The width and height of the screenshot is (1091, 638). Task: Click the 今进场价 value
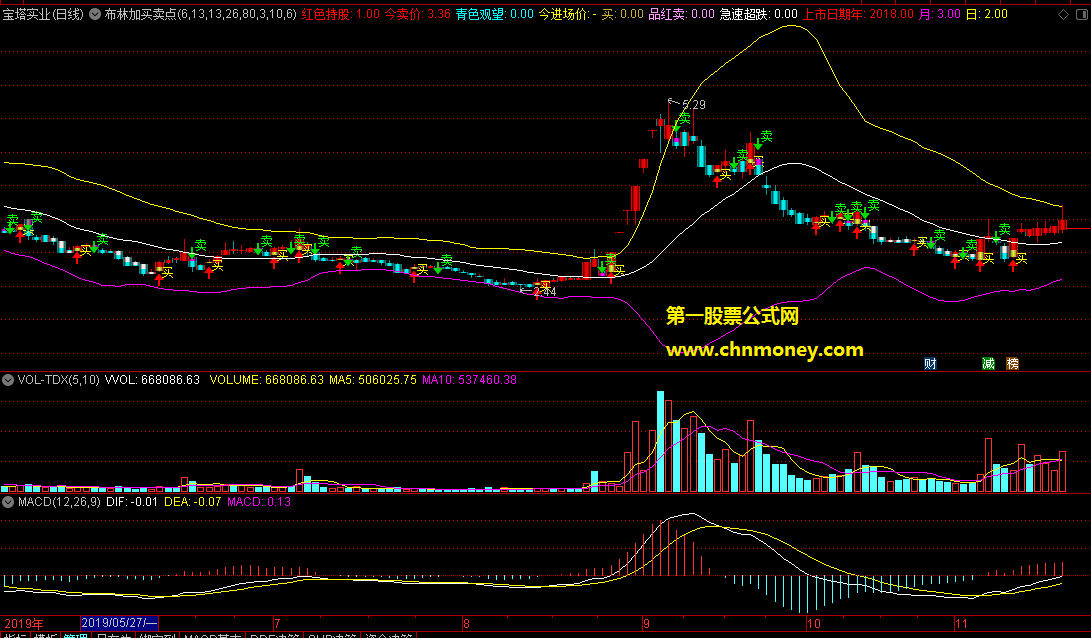point(567,14)
